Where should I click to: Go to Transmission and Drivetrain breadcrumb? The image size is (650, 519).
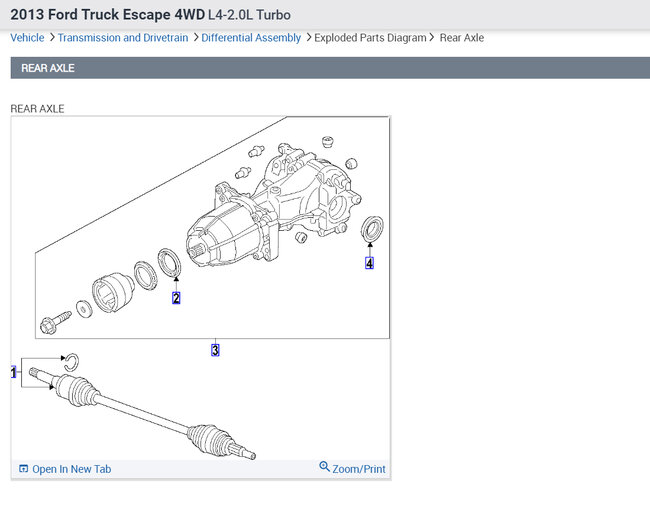point(123,38)
